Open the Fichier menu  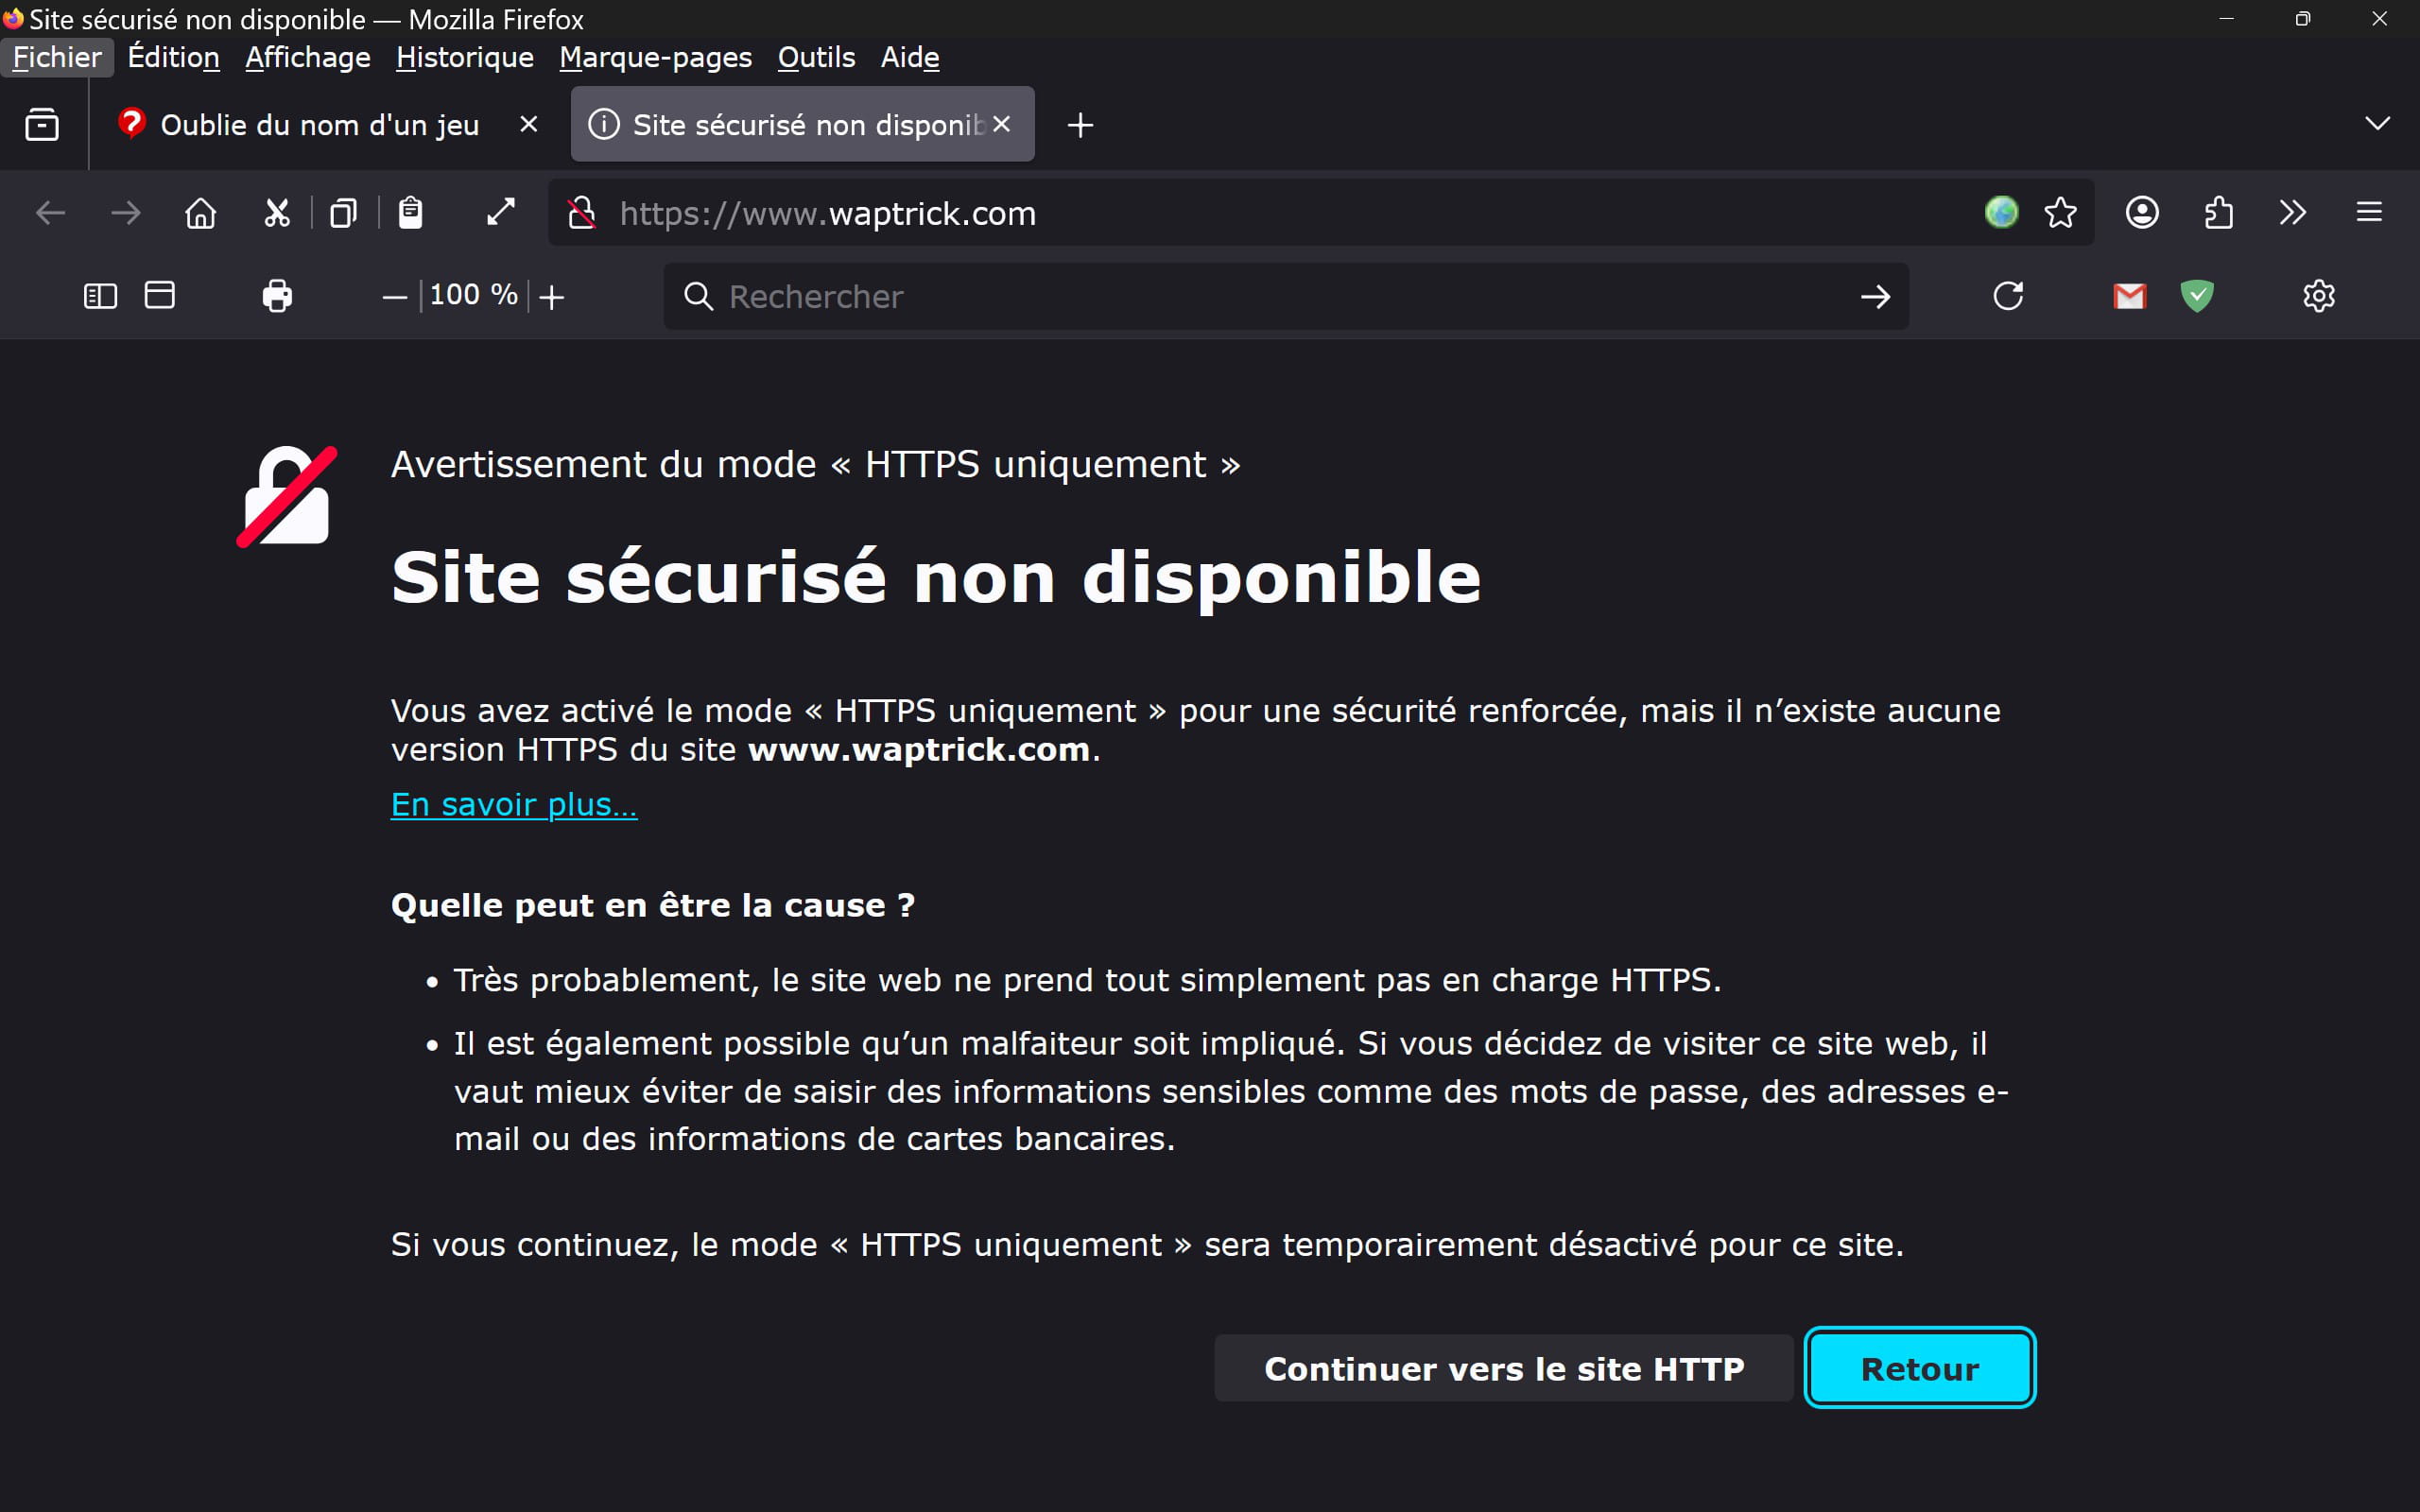click(57, 58)
